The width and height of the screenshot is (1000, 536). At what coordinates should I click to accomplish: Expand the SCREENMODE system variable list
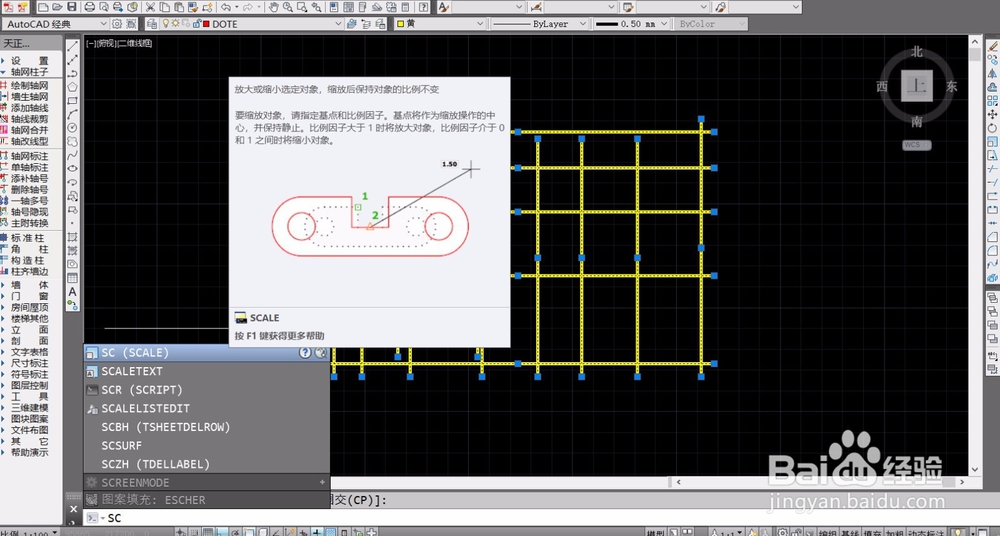click(322, 482)
